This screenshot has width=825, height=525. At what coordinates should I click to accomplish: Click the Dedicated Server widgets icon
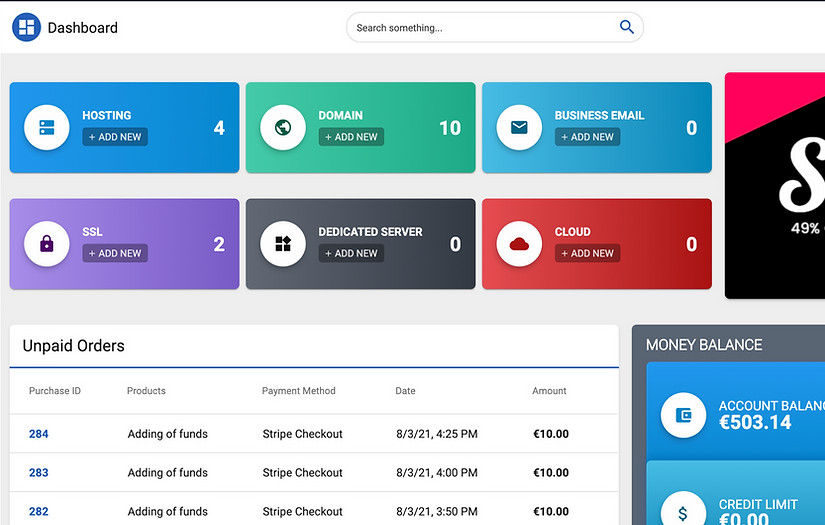[283, 244]
